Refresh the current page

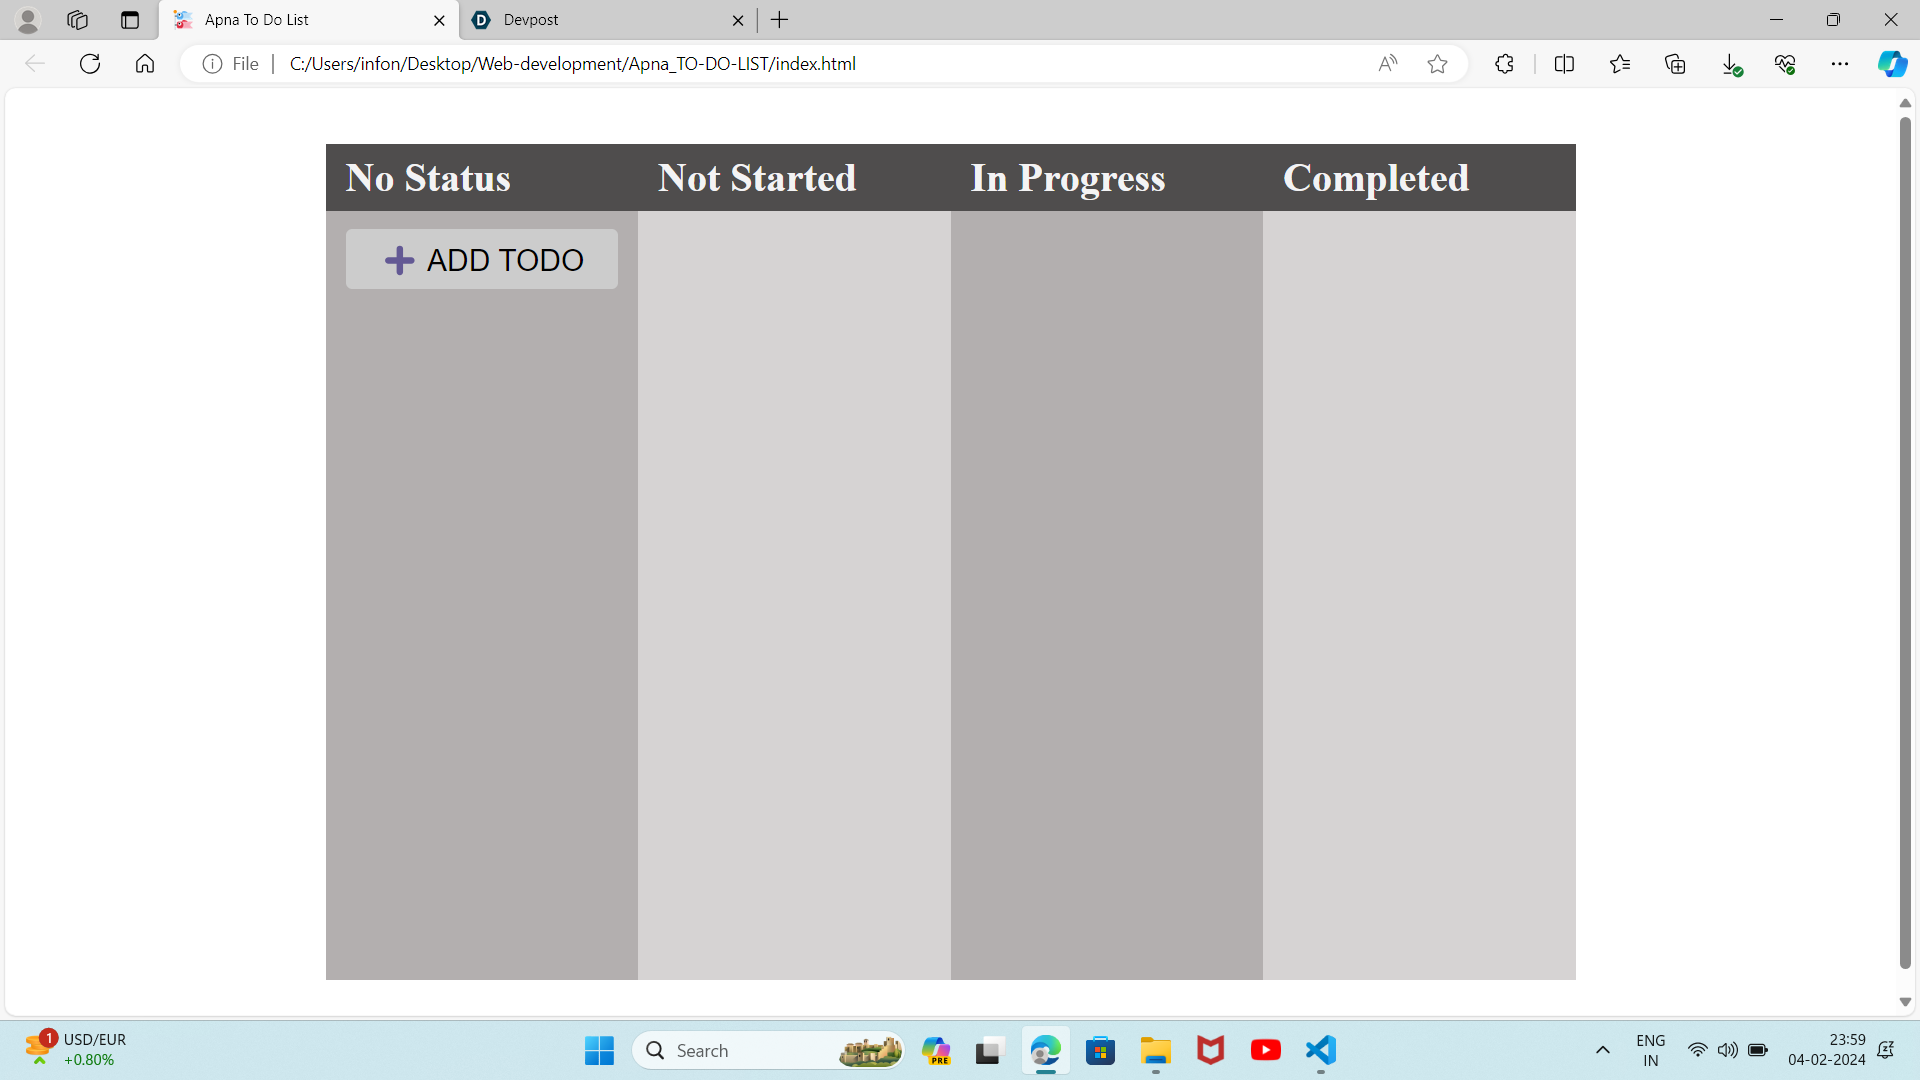point(90,64)
